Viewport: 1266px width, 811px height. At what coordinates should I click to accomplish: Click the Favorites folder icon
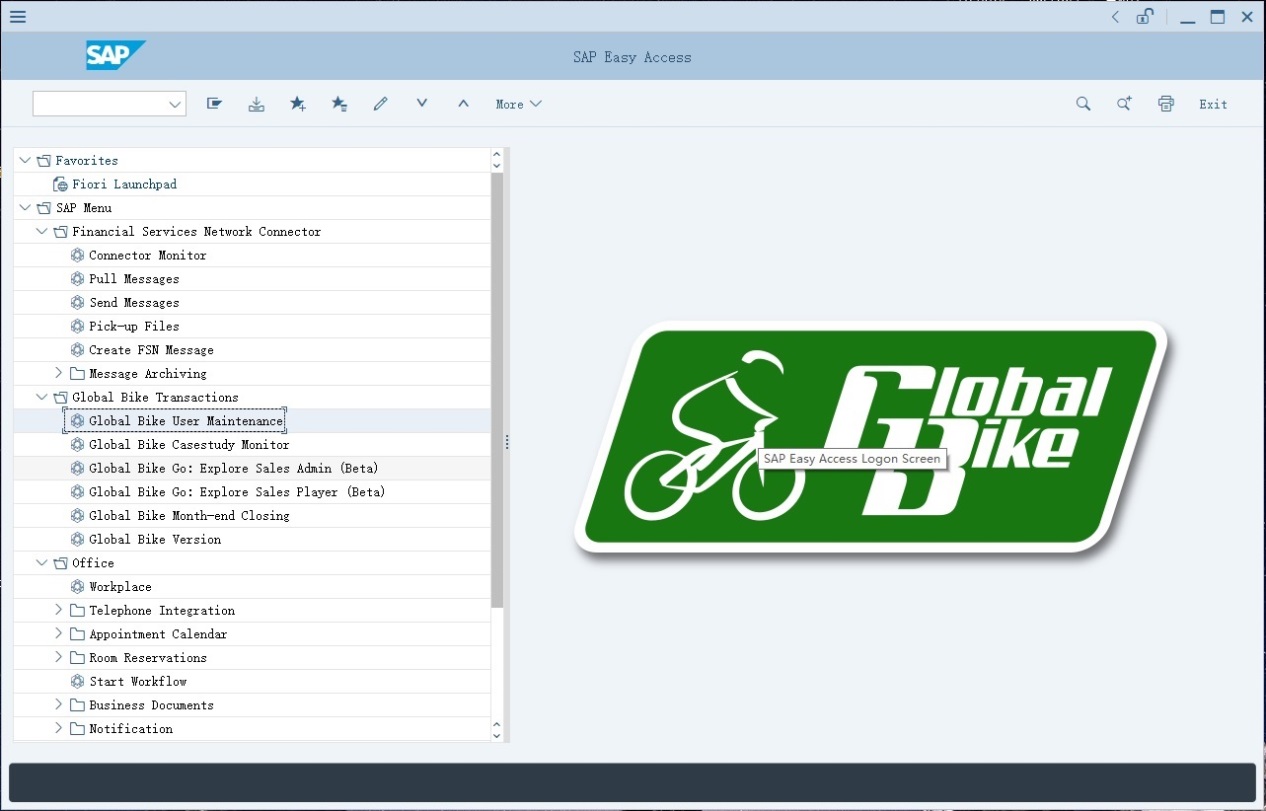(x=43, y=161)
